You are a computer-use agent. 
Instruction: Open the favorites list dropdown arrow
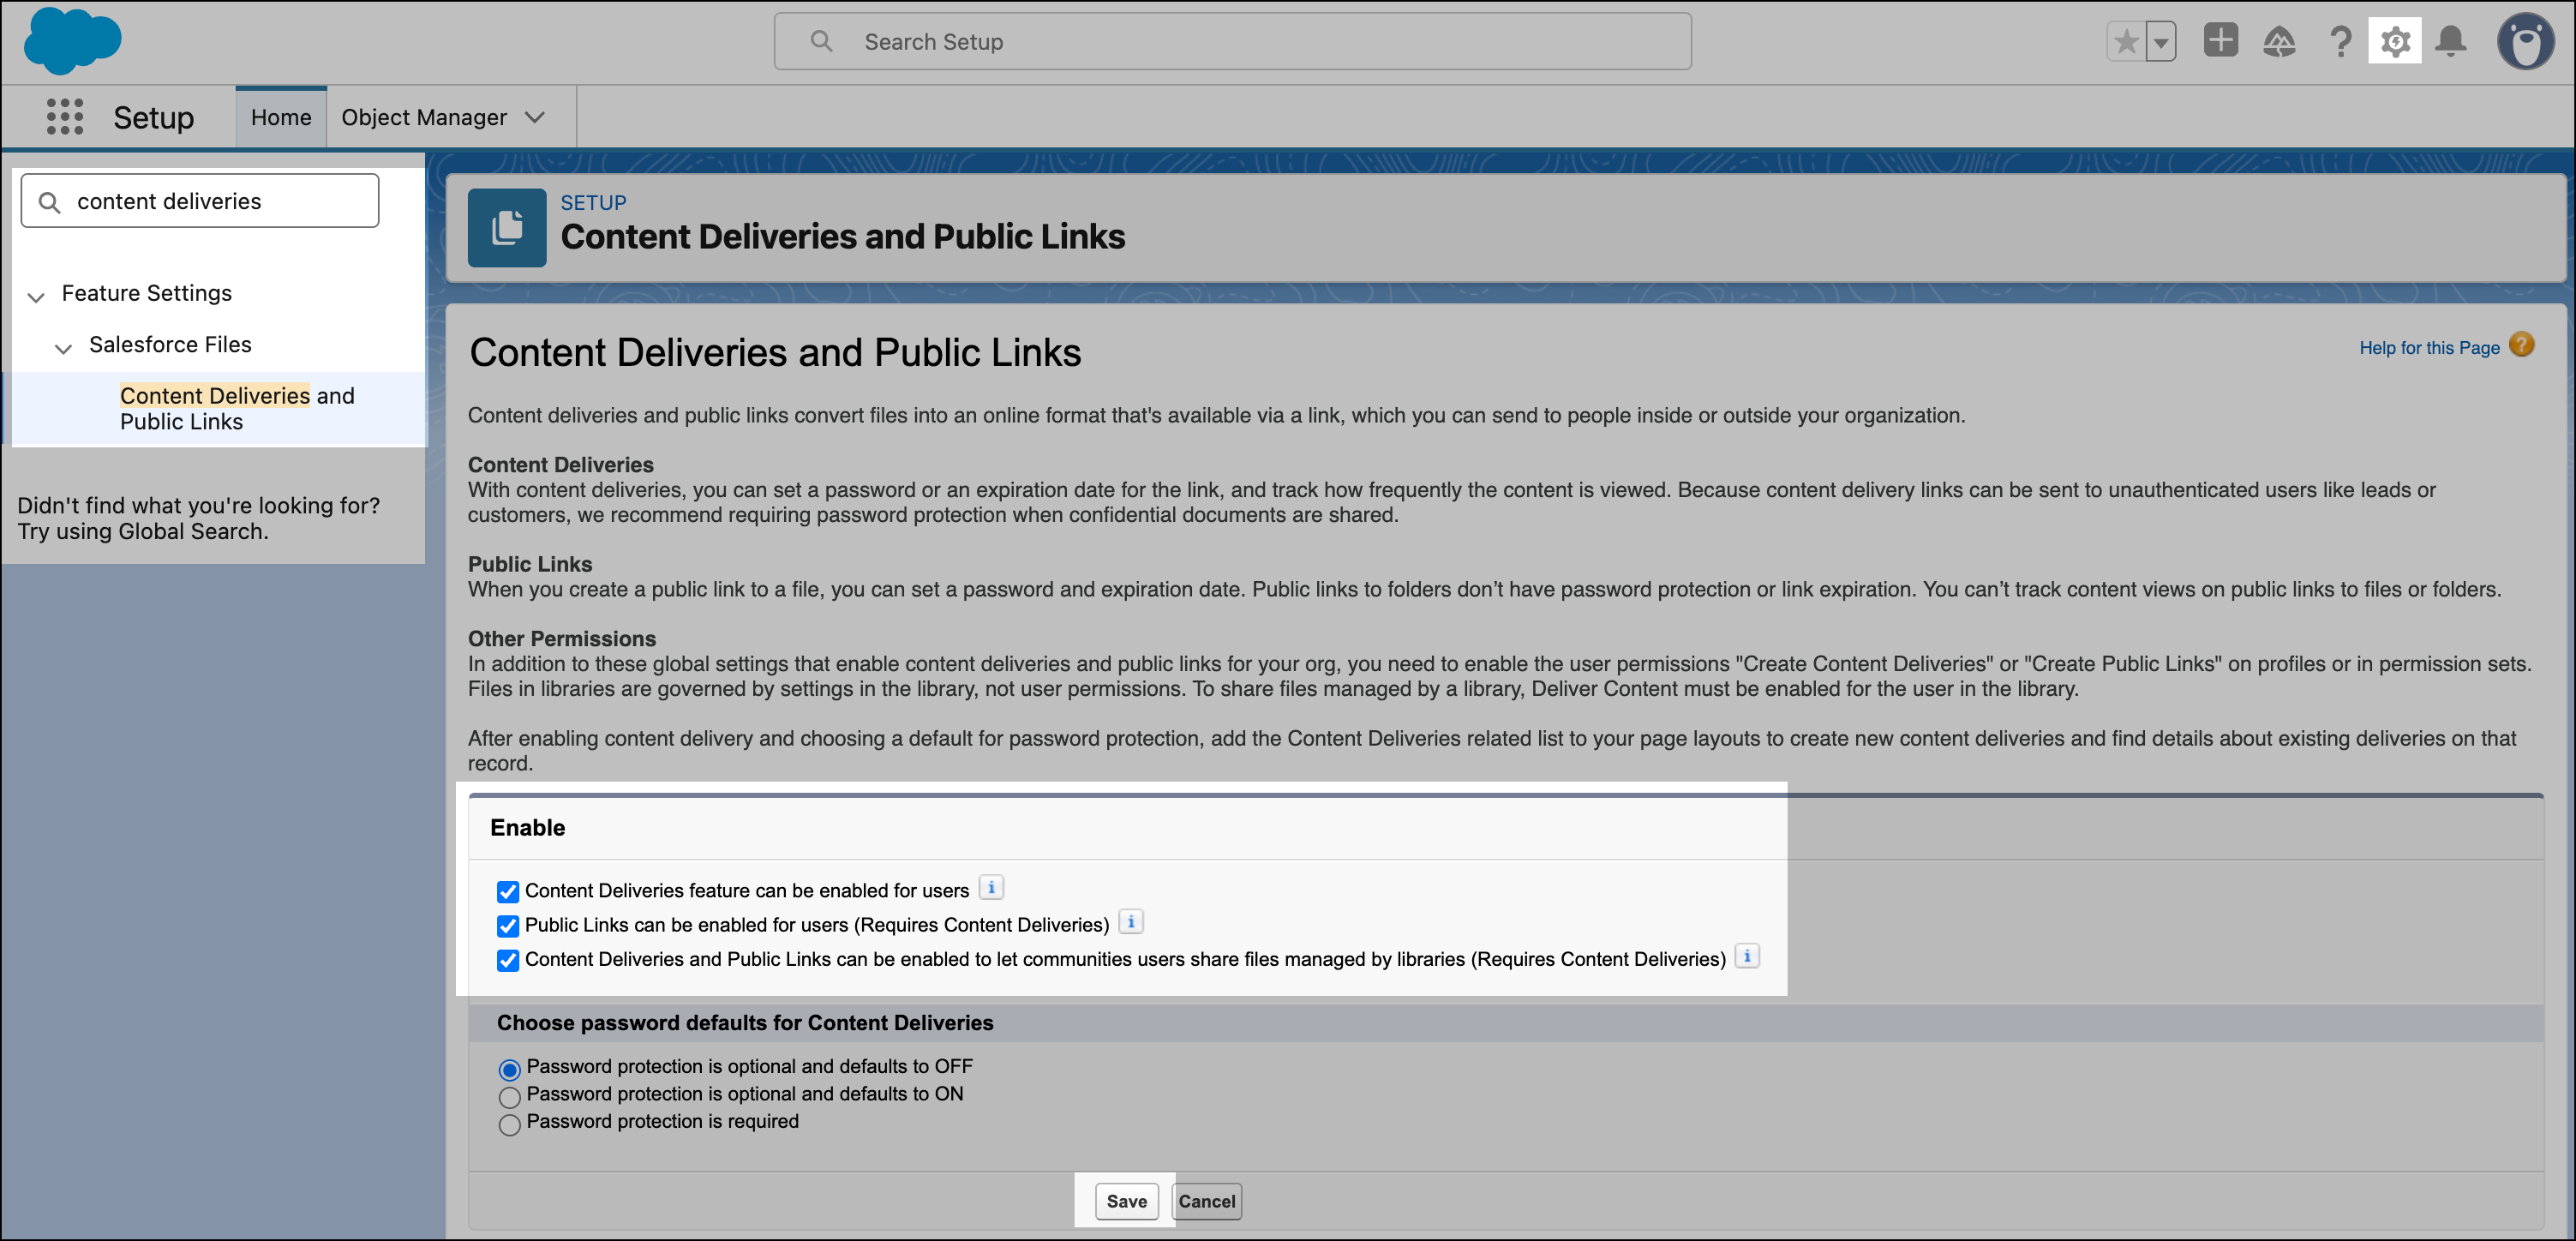(2161, 42)
